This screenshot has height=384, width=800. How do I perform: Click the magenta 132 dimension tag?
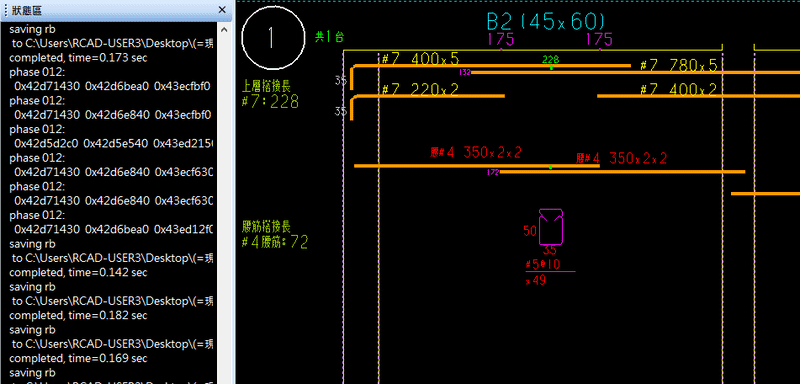click(465, 72)
